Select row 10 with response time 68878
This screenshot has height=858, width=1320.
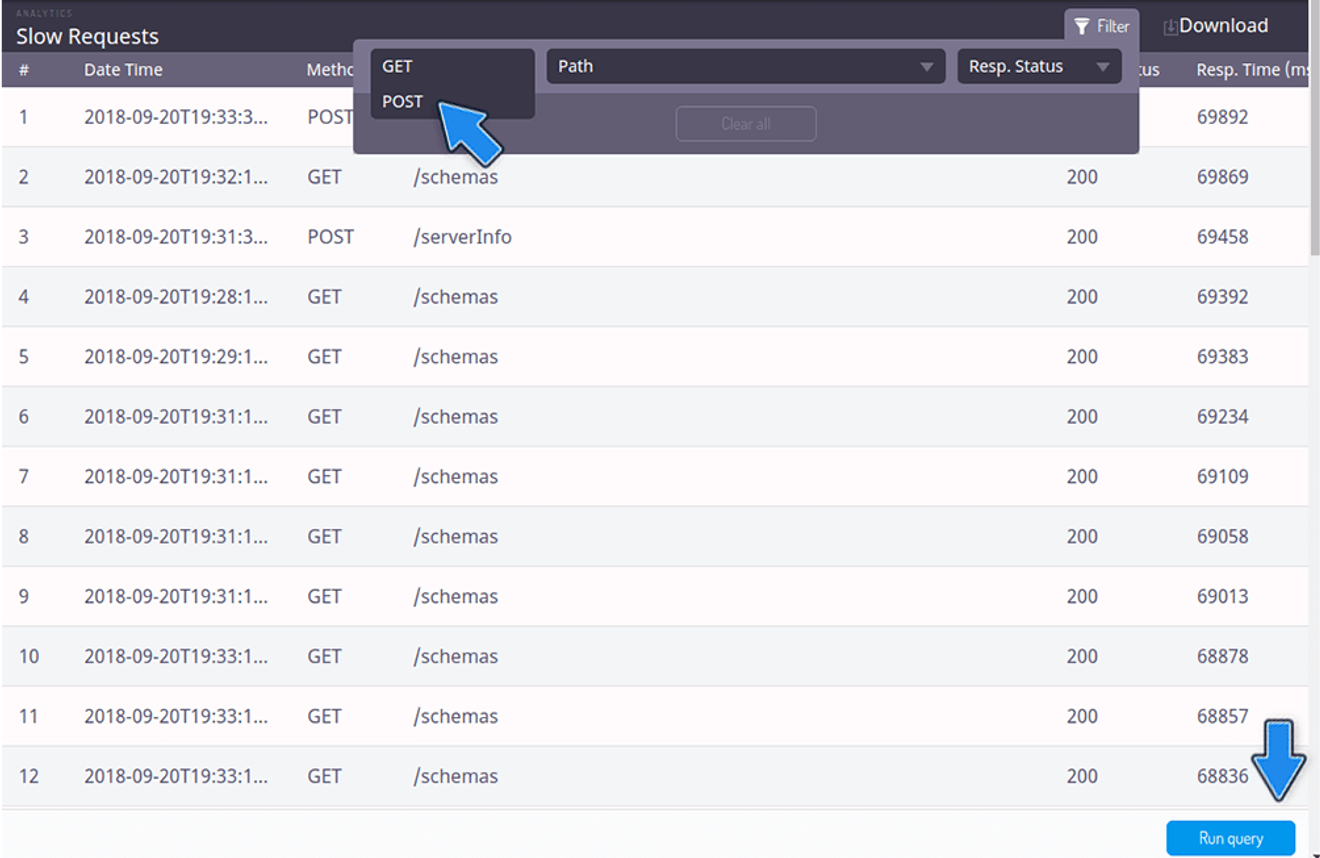pos(654,657)
